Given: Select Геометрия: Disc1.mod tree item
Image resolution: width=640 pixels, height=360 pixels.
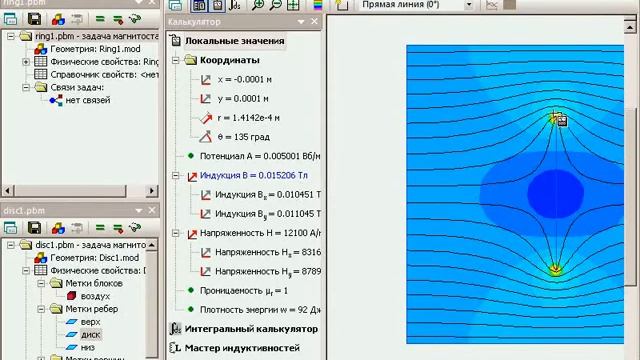Looking at the screenshot, I should [x=94, y=258].
